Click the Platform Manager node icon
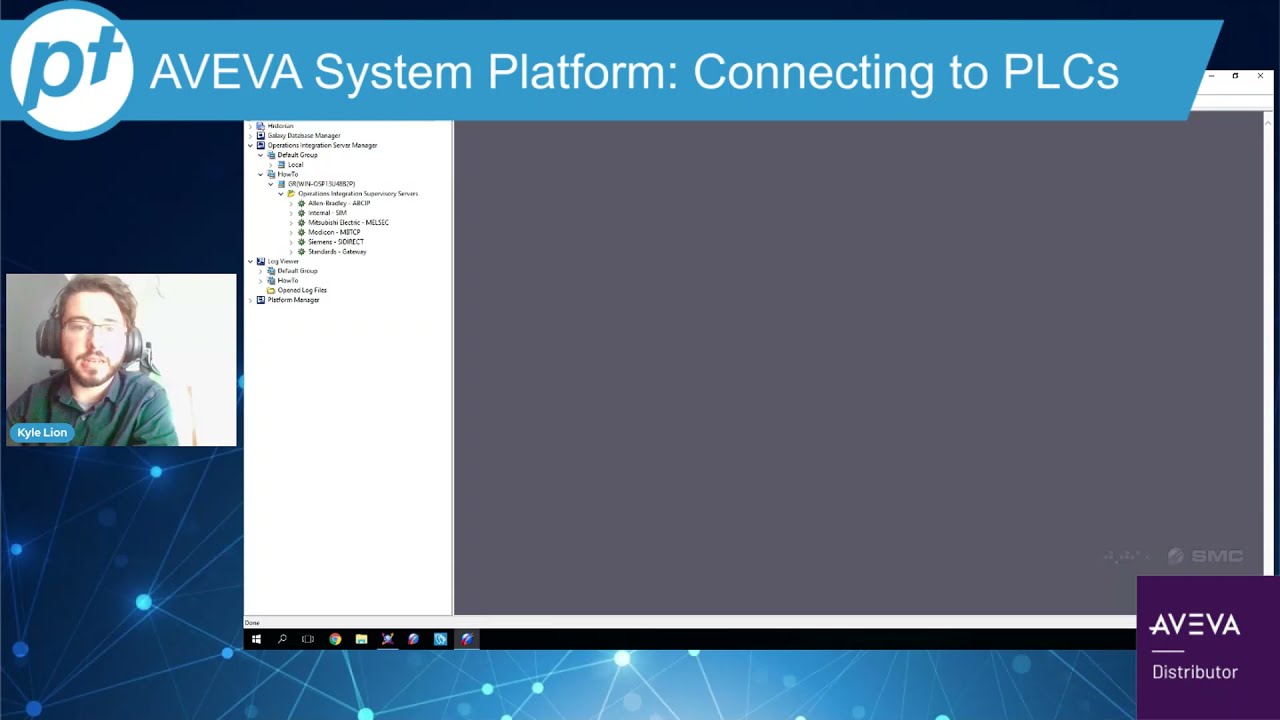 261,300
